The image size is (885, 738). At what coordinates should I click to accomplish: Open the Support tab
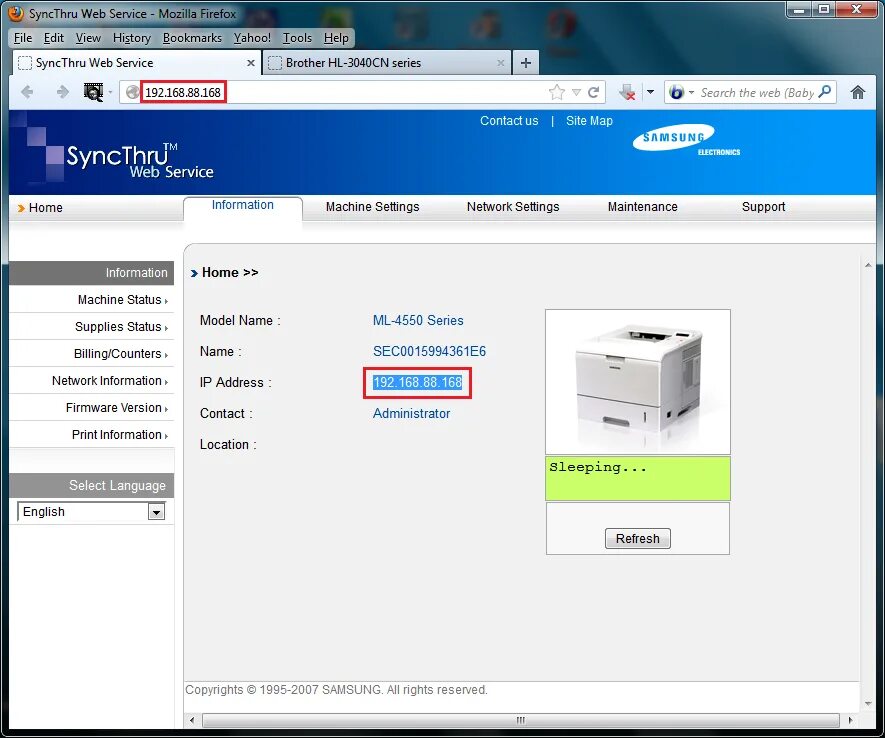763,207
